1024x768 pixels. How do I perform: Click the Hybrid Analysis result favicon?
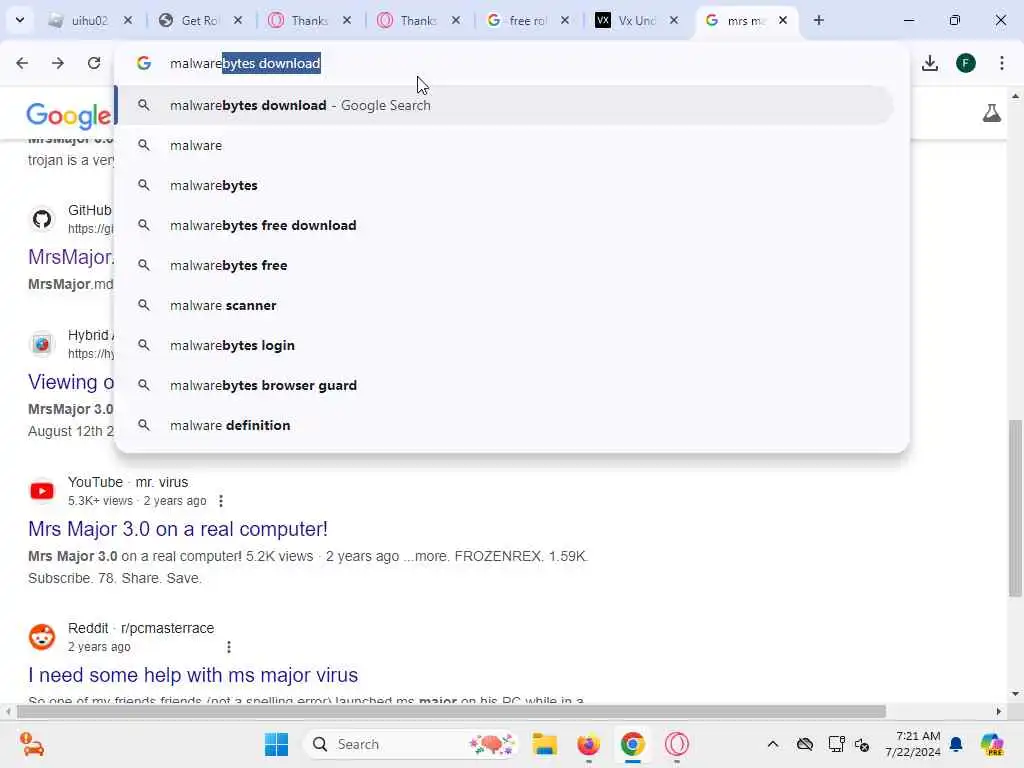[x=42, y=344]
